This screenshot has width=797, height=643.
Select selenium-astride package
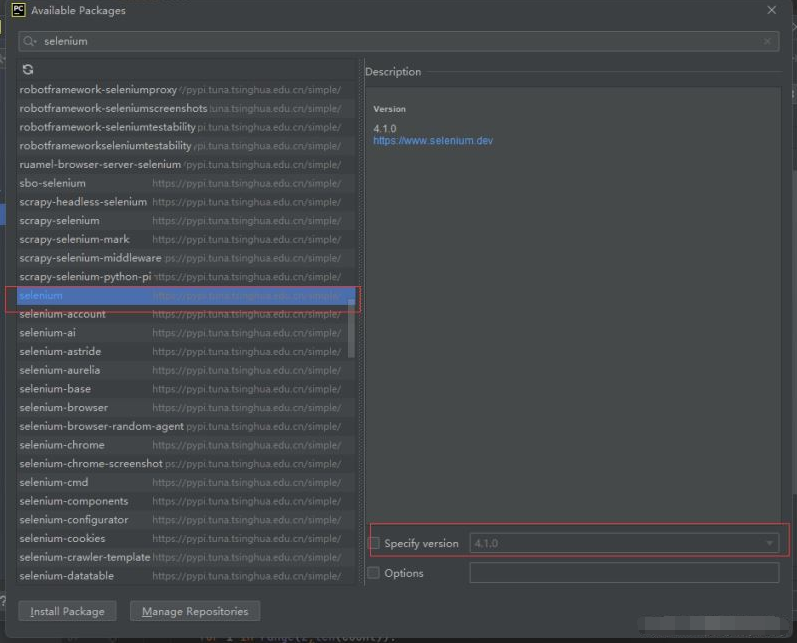[186, 351]
